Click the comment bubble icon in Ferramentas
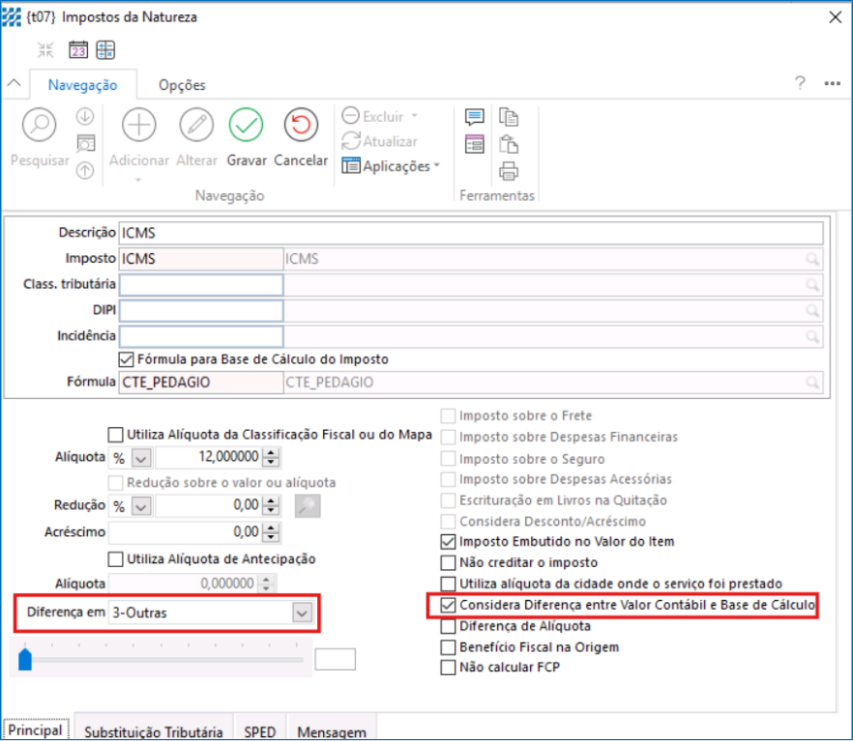Screen dimensions: 853x741 [x=474, y=118]
